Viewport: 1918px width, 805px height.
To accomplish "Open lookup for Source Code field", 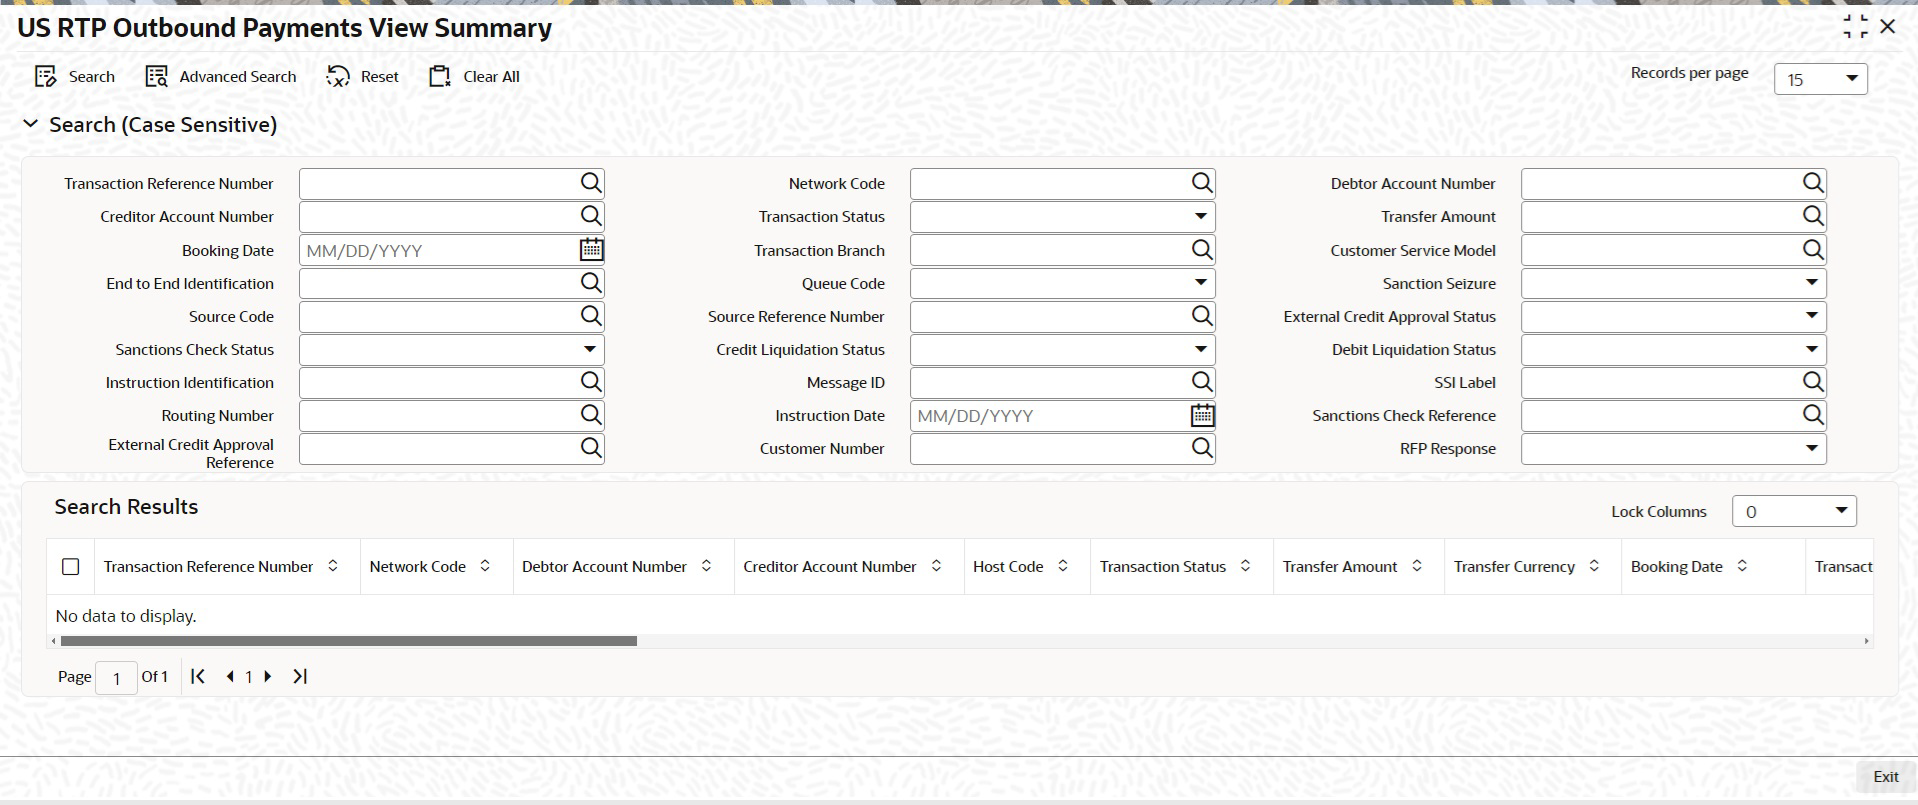I will pos(591,316).
